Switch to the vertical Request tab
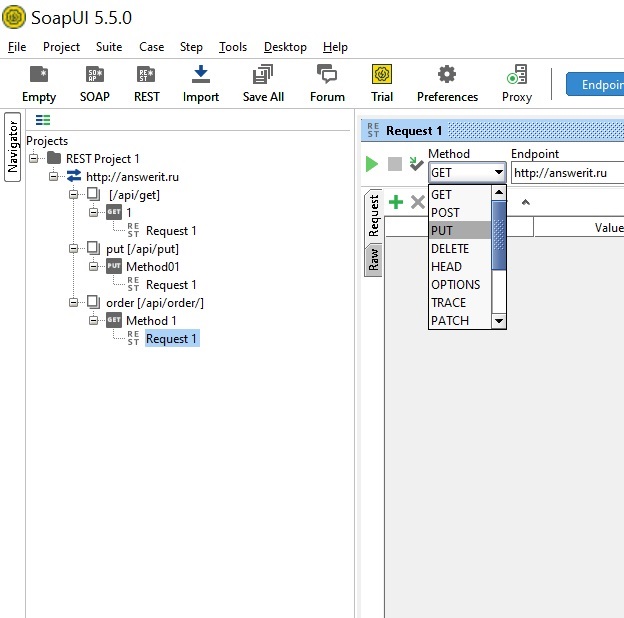 373,216
